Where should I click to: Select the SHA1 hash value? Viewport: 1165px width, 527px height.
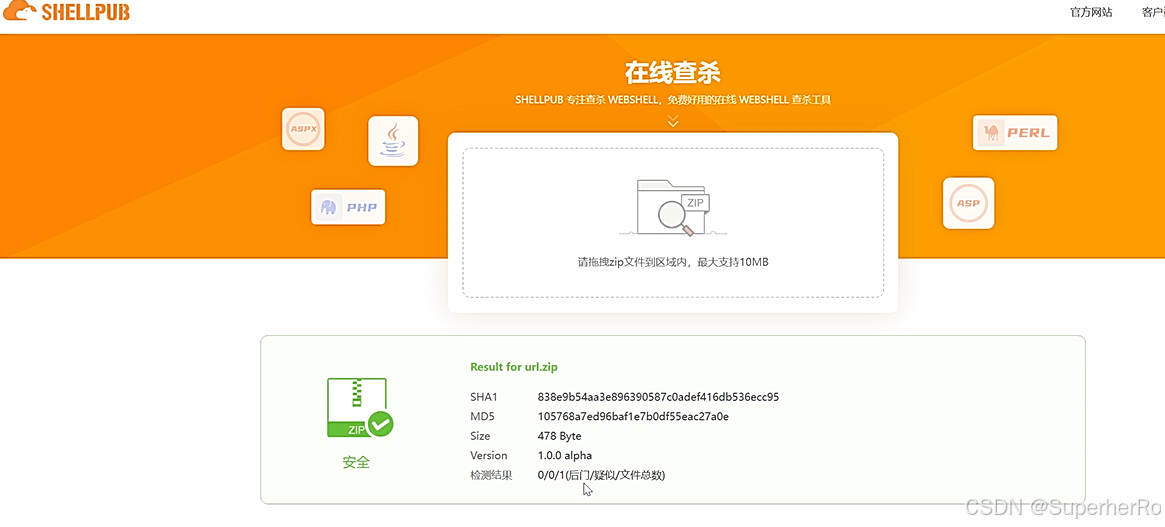pos(658,397)
